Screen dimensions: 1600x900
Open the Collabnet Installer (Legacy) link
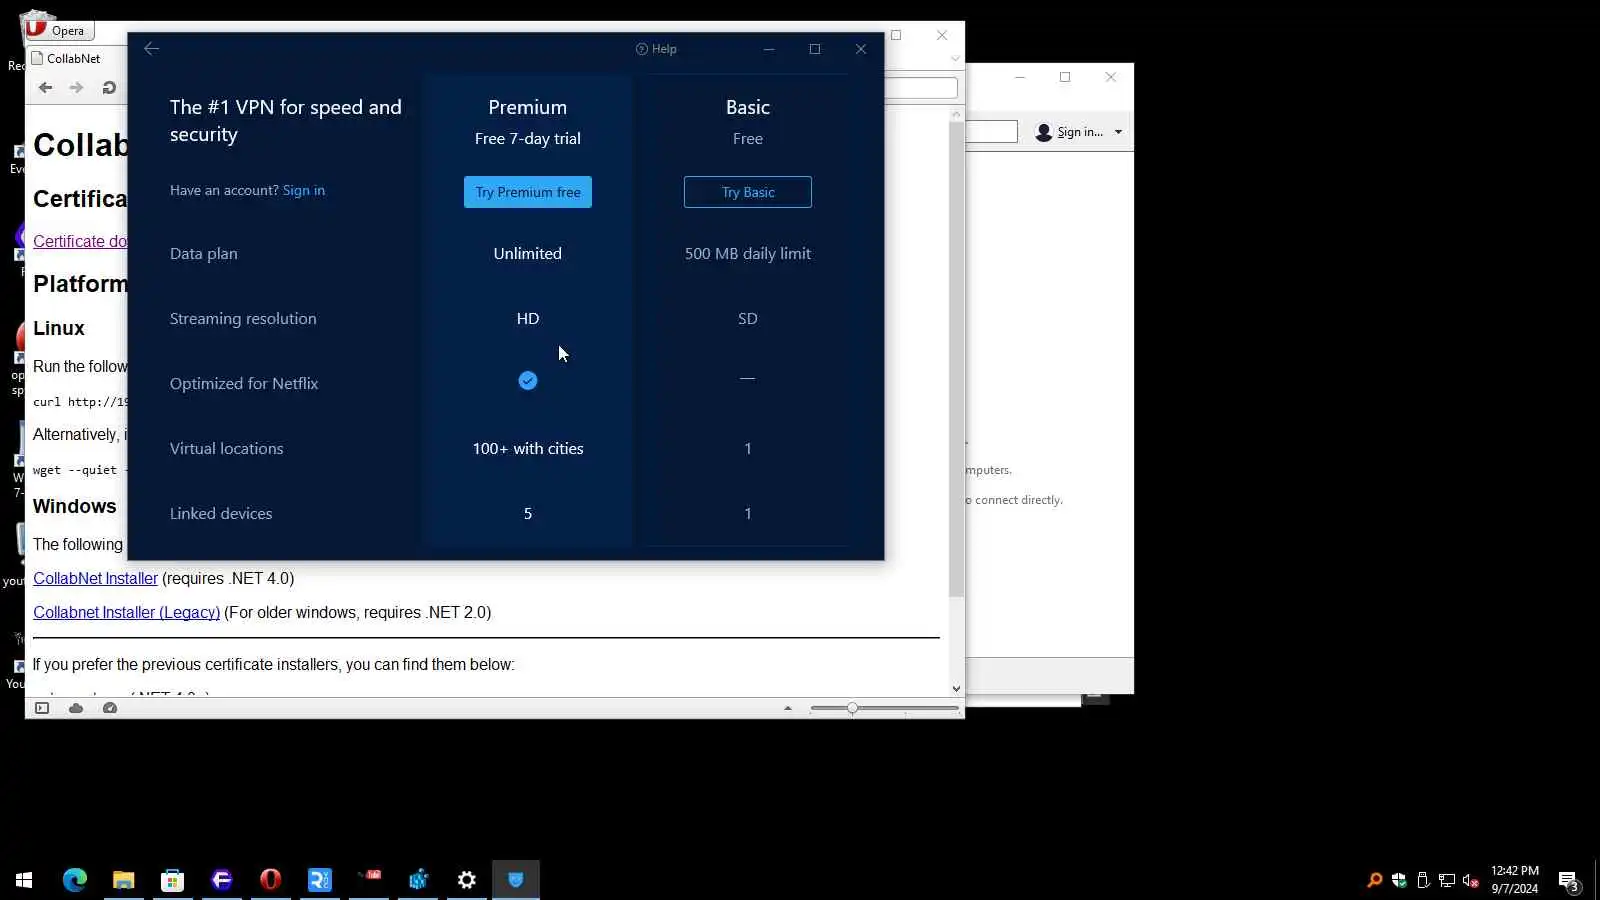[x=126, y=612]
